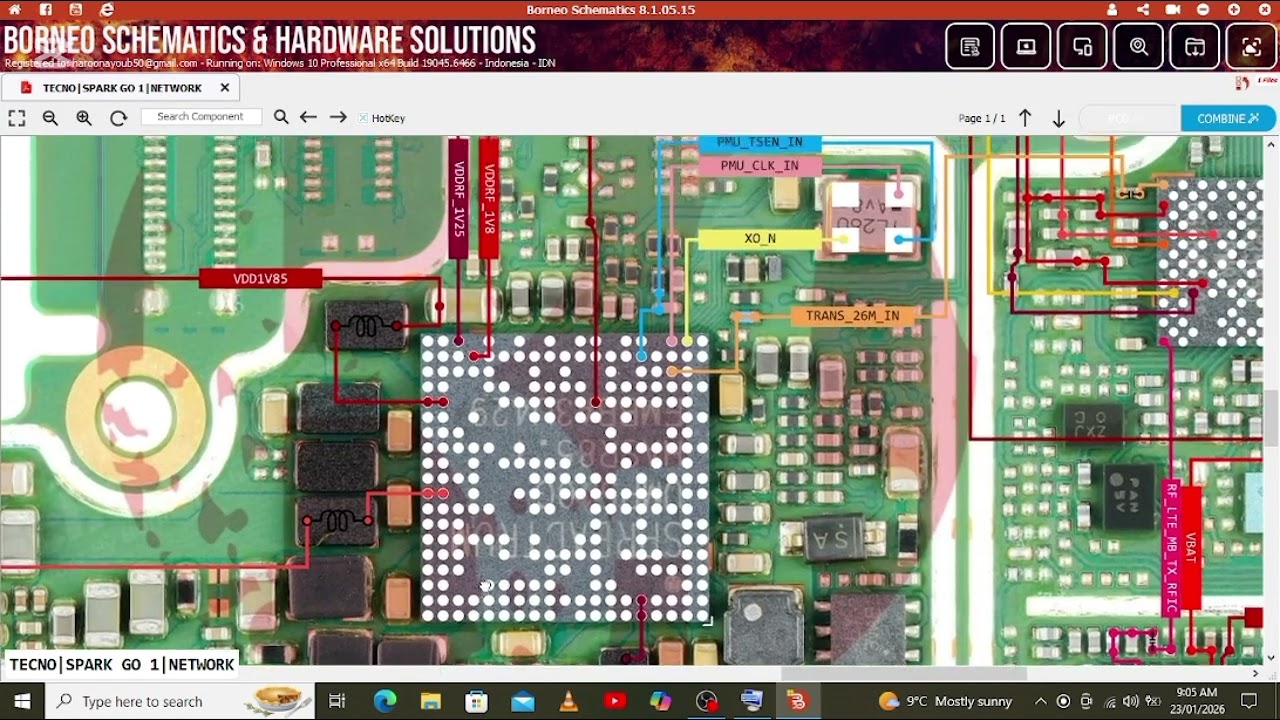Click the video camera icon in title bar
Viewport: 1280px width, 720px height.
click(x=1173, y=9)
